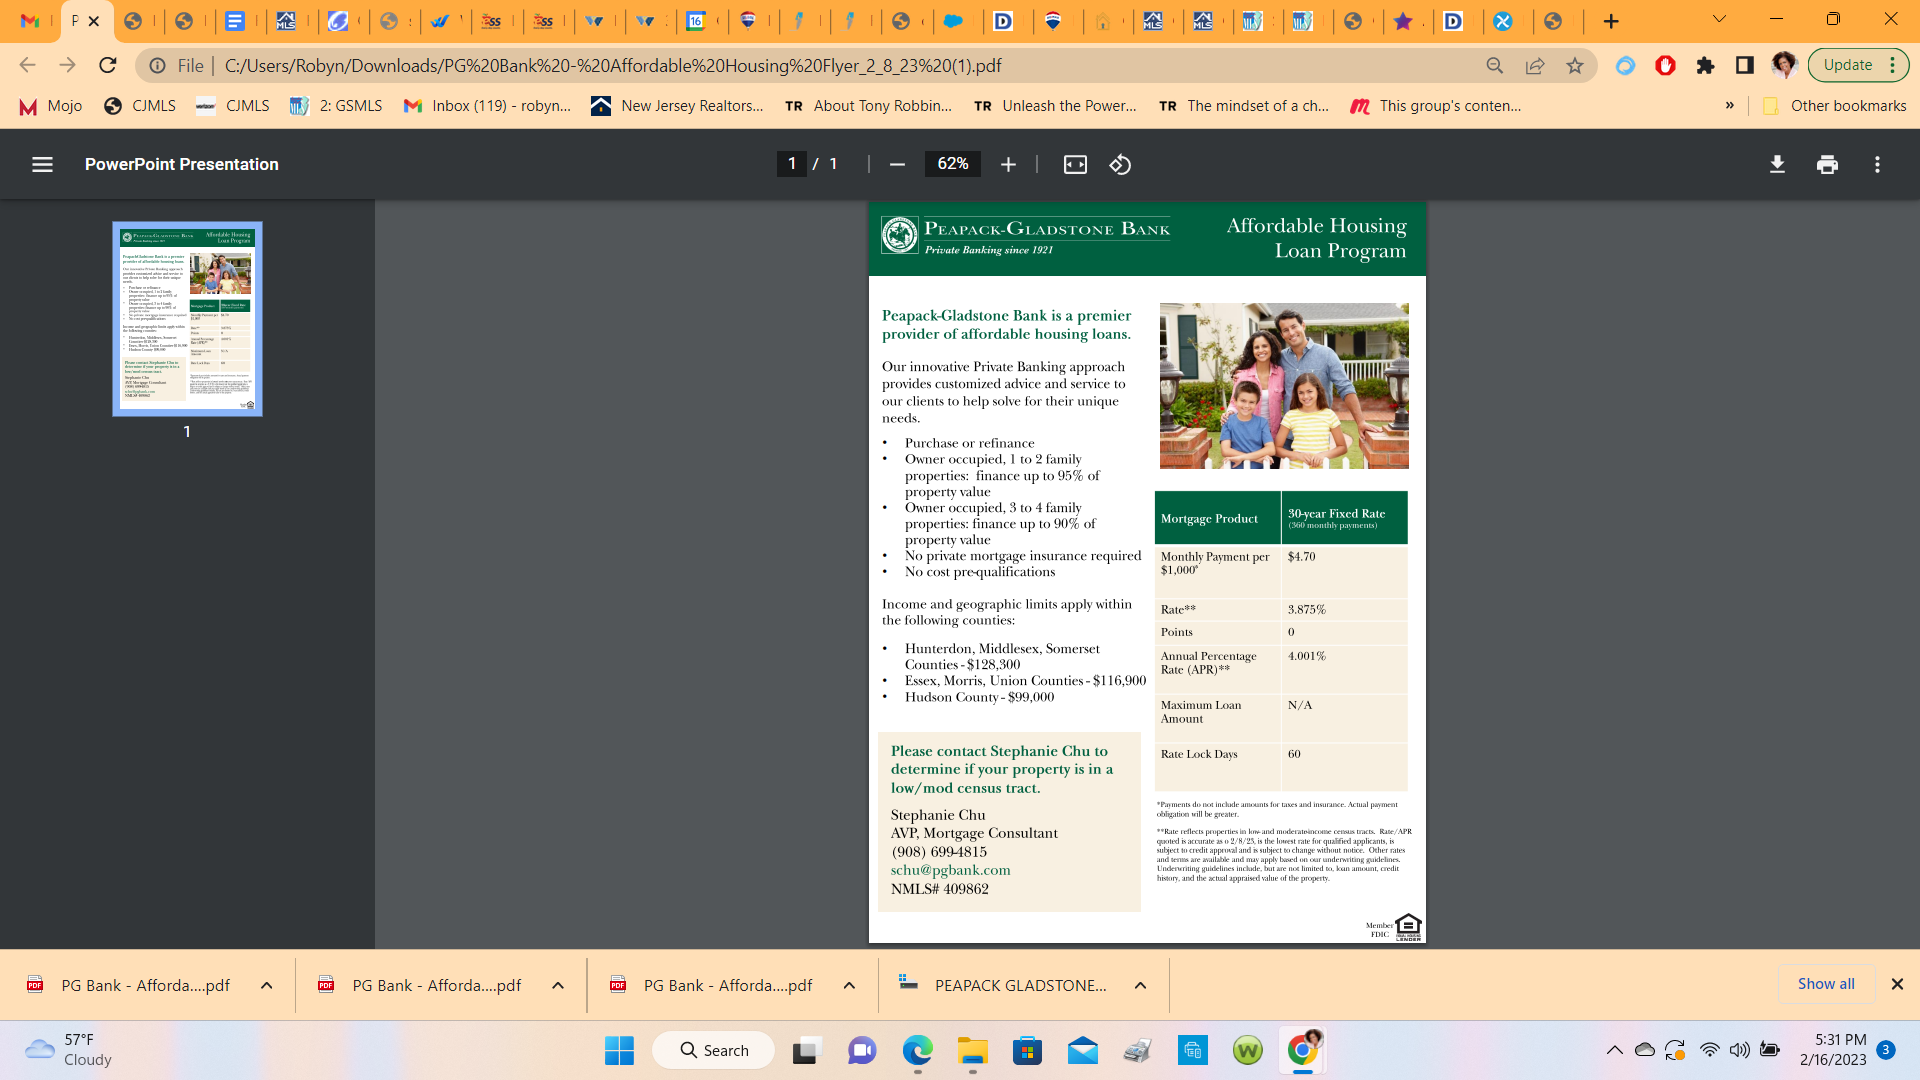Open Microsoft Store from the taskbar
The height and width of the screenshot is (1080, 1920).
click(x=1027, y=1050)
